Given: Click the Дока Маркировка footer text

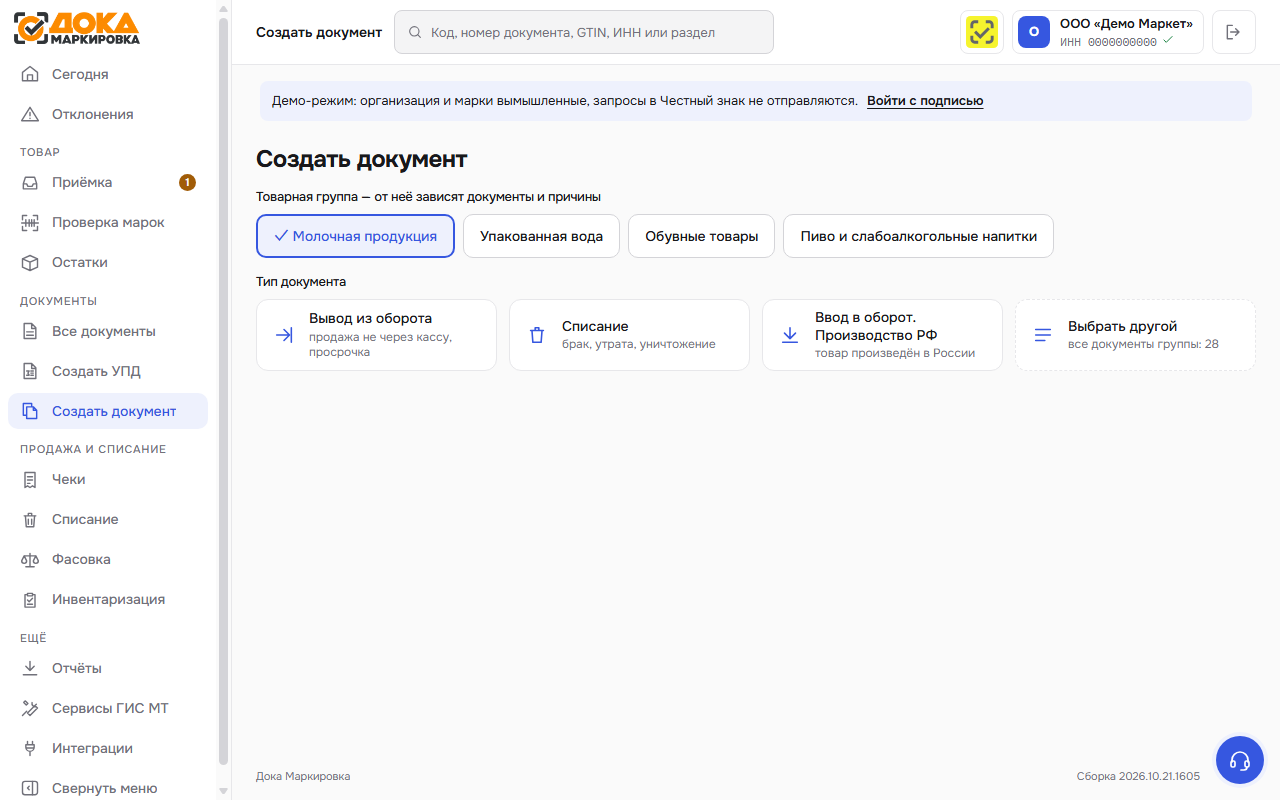Looking at the screenshot, I should click(303, 776).
